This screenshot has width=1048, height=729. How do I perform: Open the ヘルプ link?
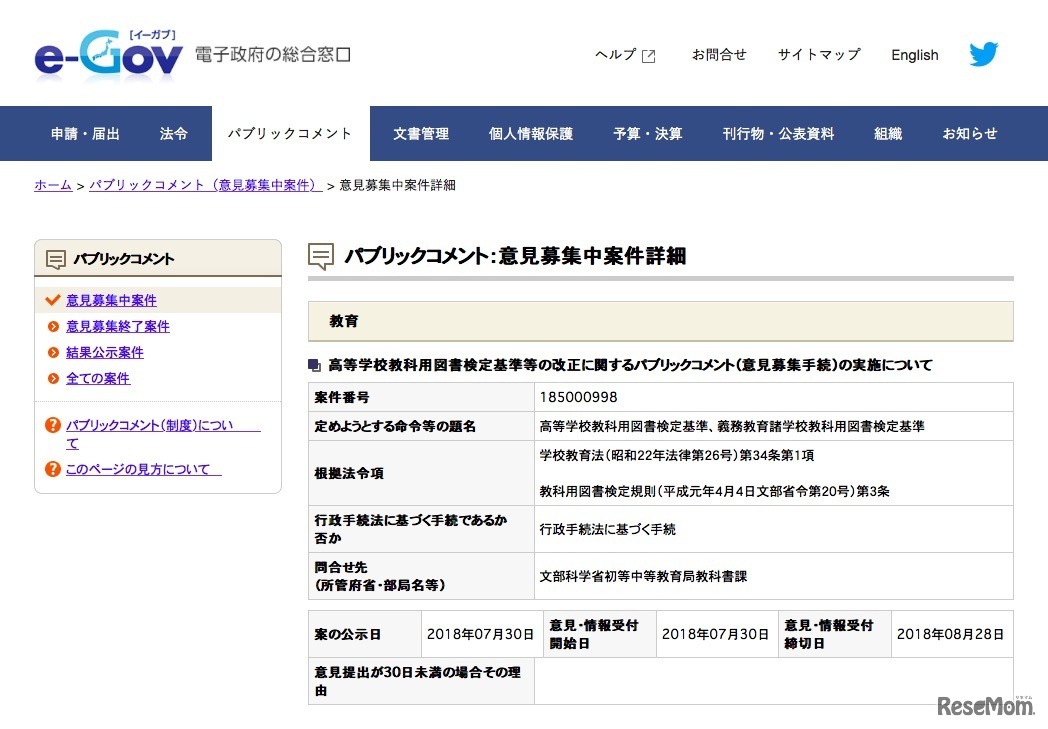(x=616, y=55)
